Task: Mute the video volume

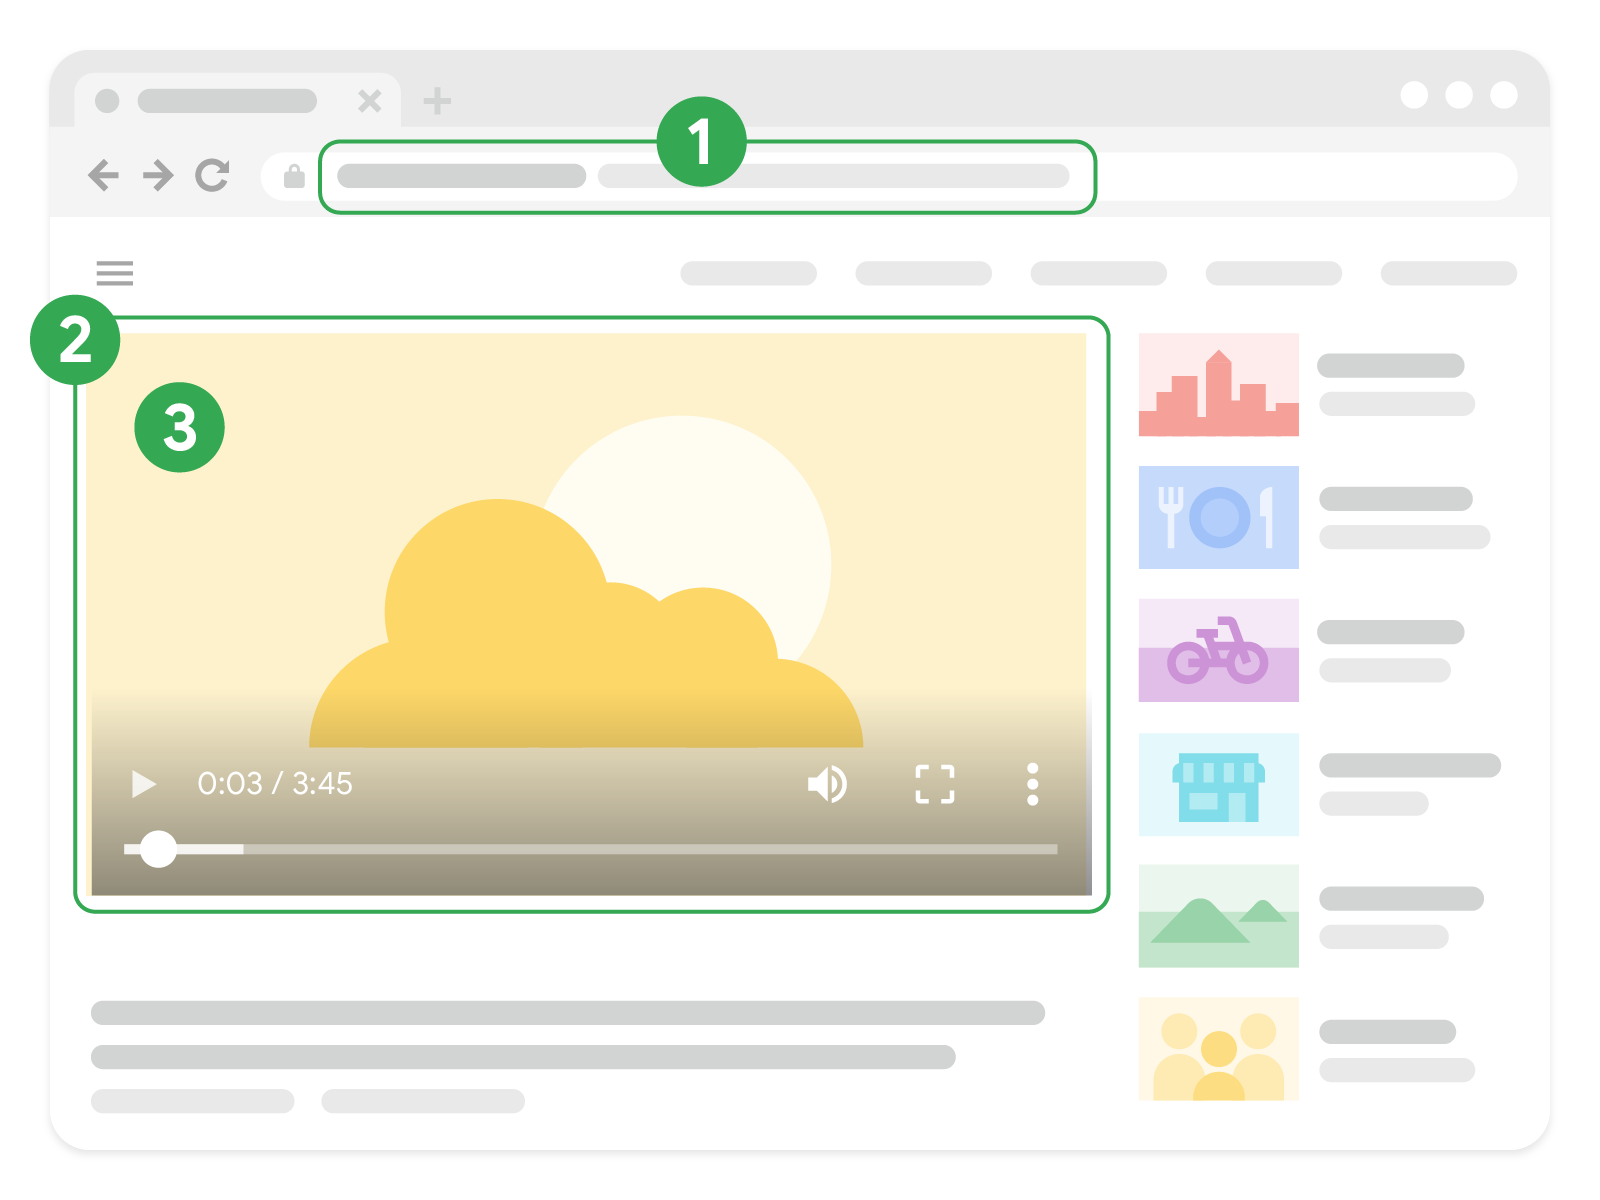Action: pyautogui.click(x=826, y=784)
